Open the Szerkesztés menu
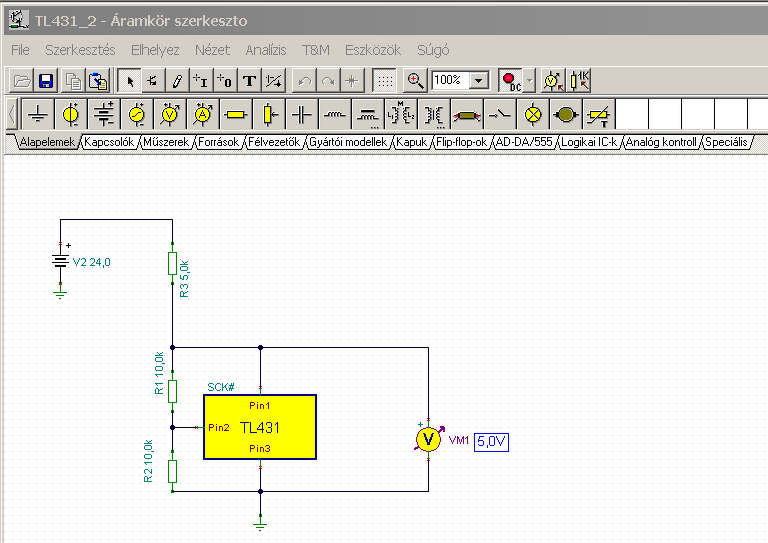768x543 pixels. pyautogui.click(x=80, y=50)
